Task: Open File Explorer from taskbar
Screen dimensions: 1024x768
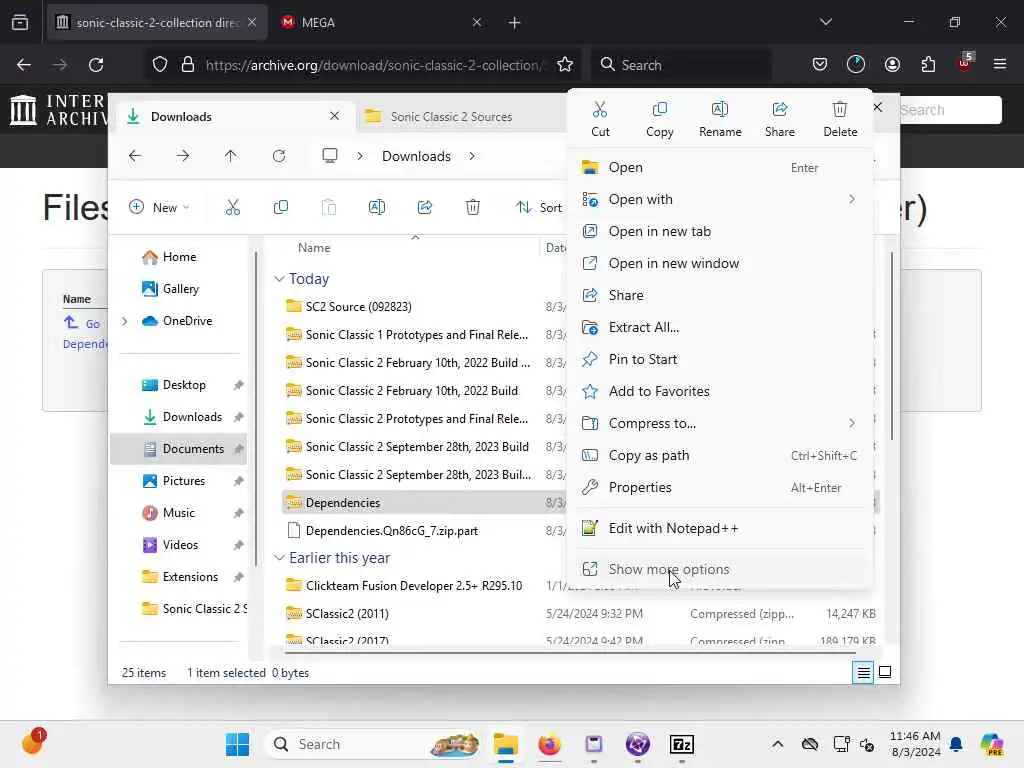Action: [x=505, y=744]
